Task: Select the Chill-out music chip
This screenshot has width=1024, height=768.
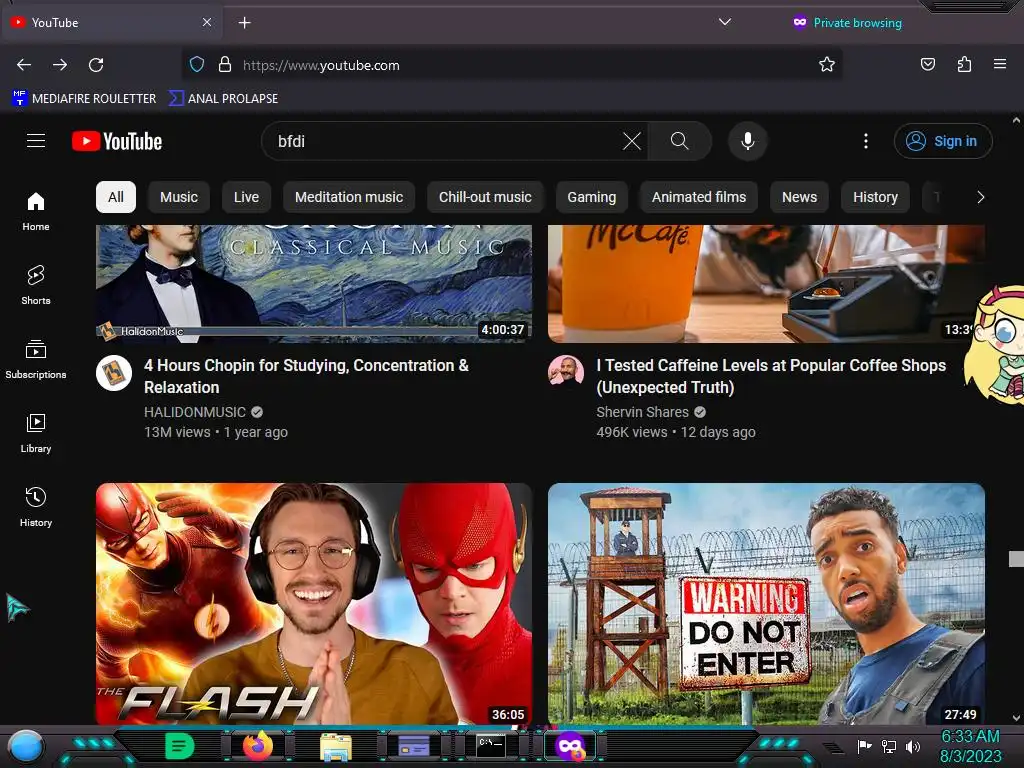Action: click(485, 197)
